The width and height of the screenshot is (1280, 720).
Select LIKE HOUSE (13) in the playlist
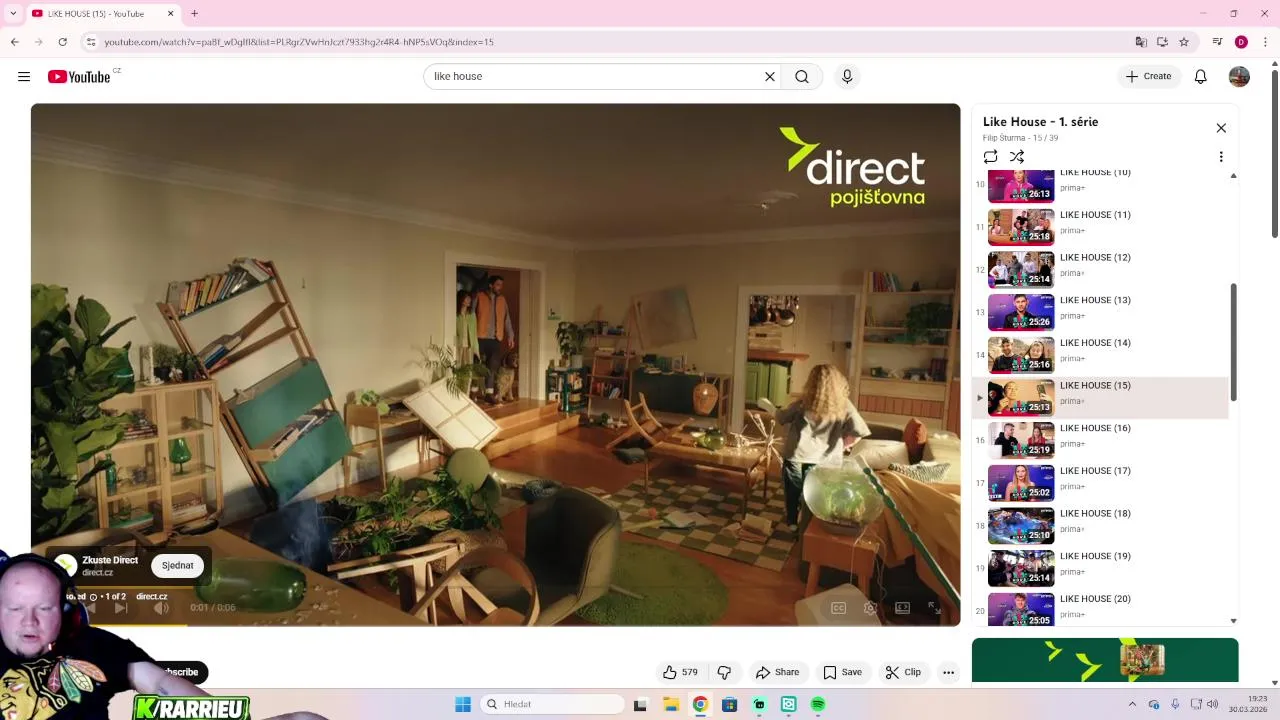pos(1100,312)
